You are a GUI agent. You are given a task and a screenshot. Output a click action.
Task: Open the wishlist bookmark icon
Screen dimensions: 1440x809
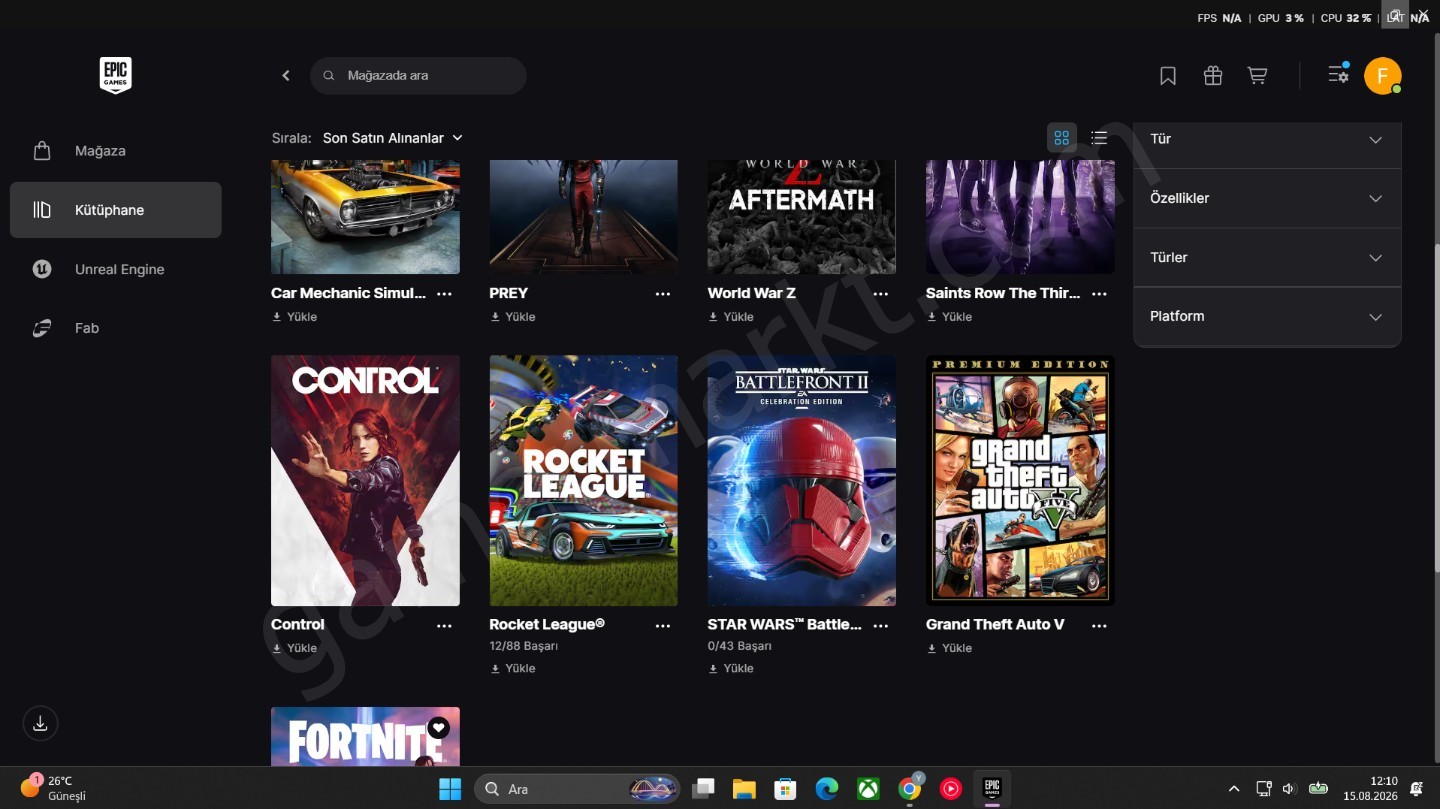(x=1168, y=76)
